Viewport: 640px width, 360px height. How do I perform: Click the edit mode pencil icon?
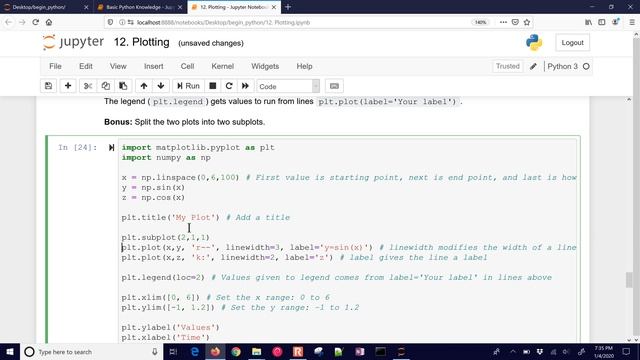(533, 66)
